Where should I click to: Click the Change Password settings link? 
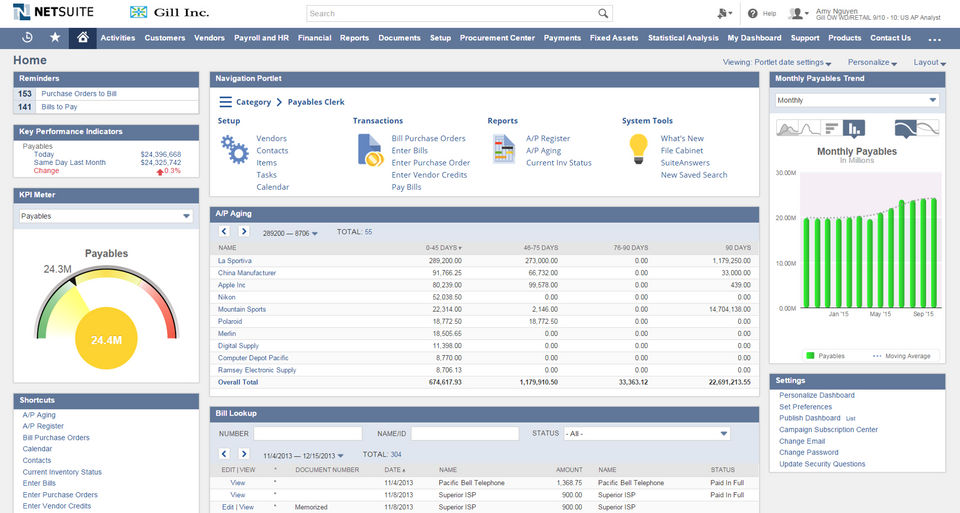pyautogui.click(x=809, y=453)
